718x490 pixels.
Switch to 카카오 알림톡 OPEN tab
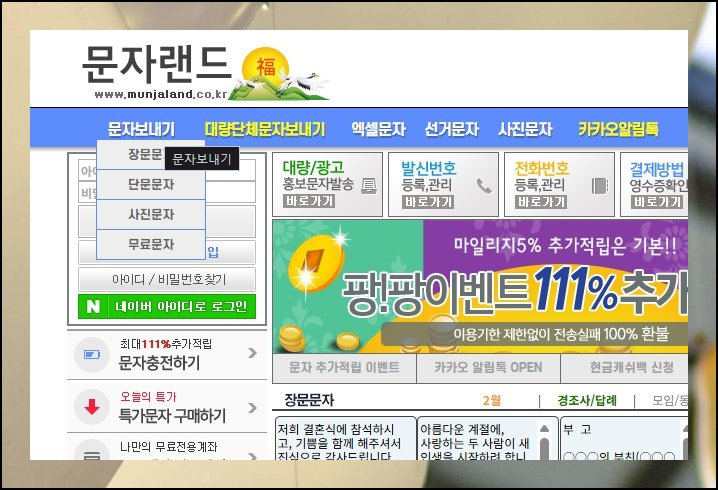[488, 368]
